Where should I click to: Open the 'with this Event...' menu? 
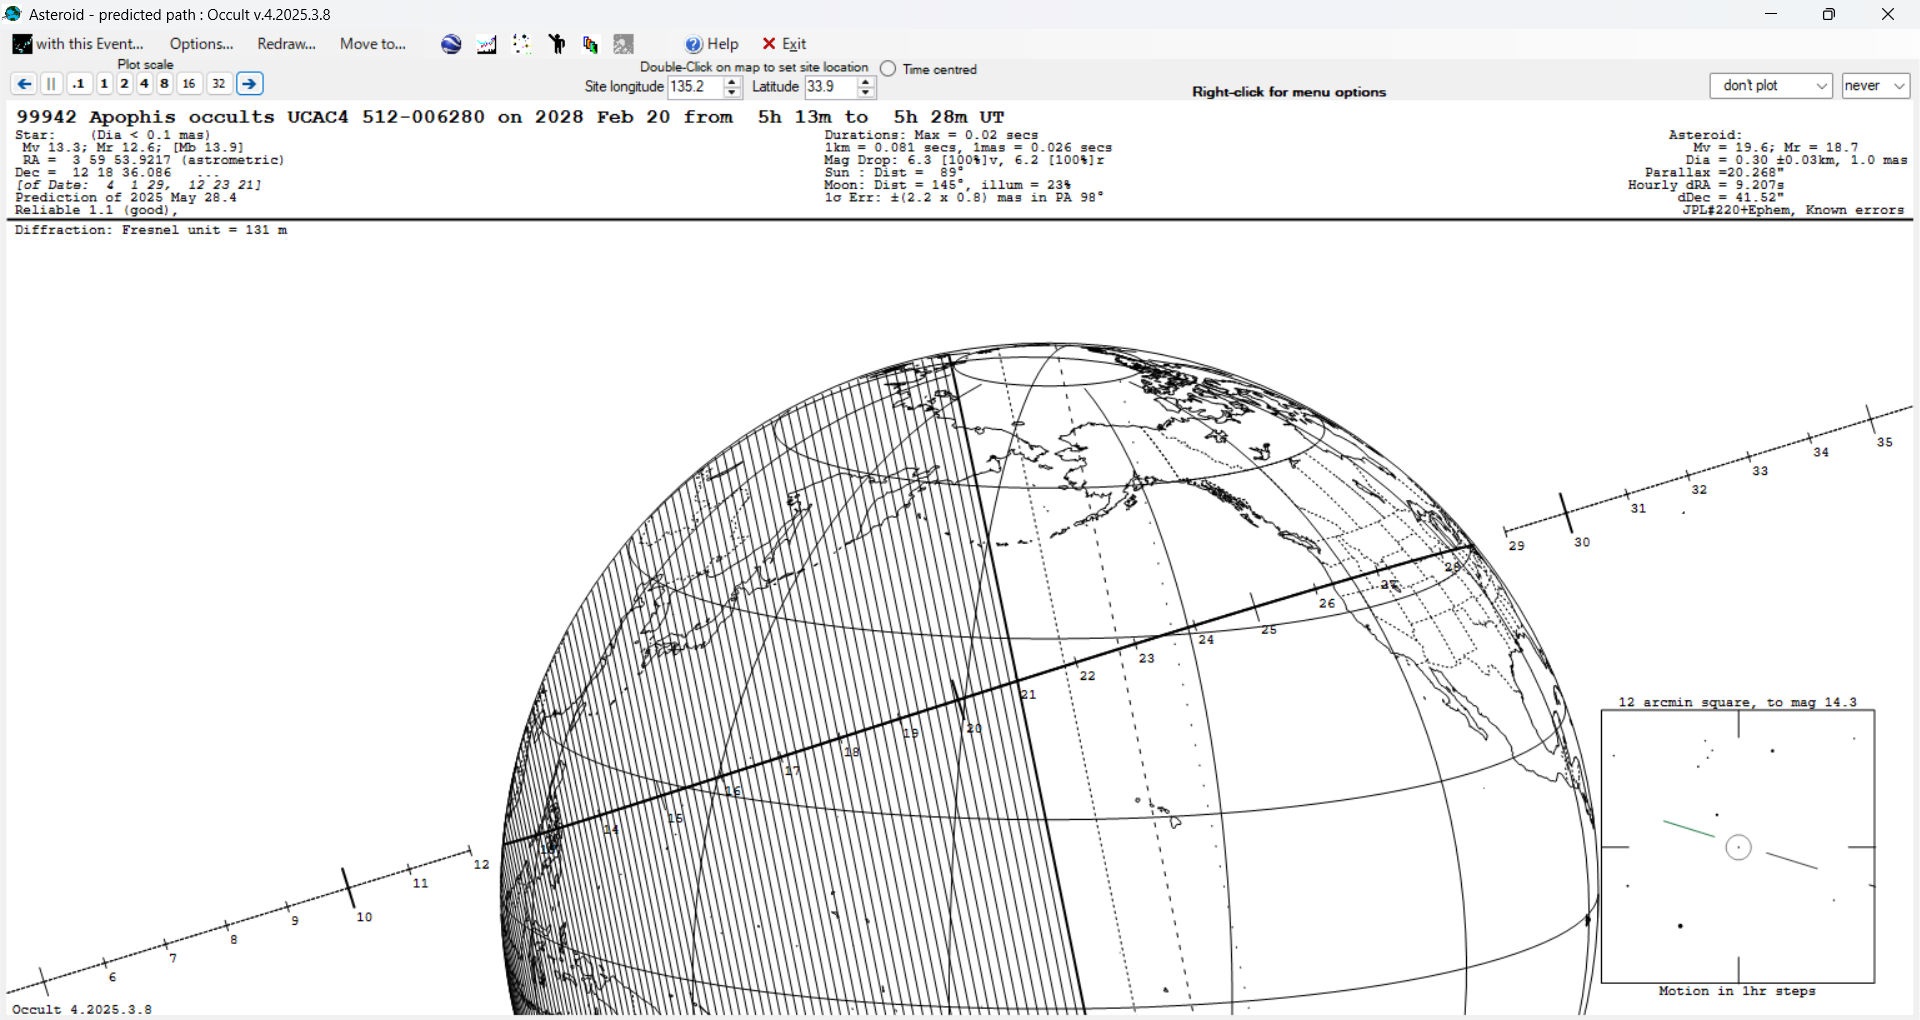pyautogui.click(x=79, y=44)
